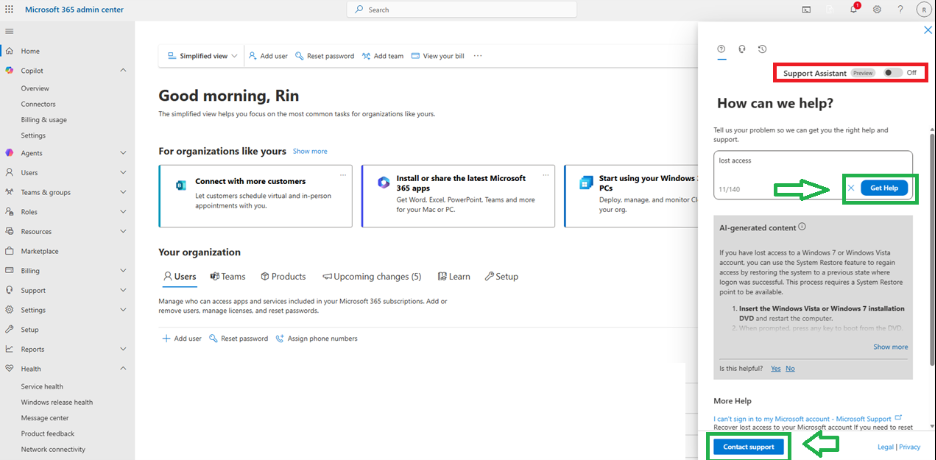Mark AI answer unhelpful with No

pos(790,369)
